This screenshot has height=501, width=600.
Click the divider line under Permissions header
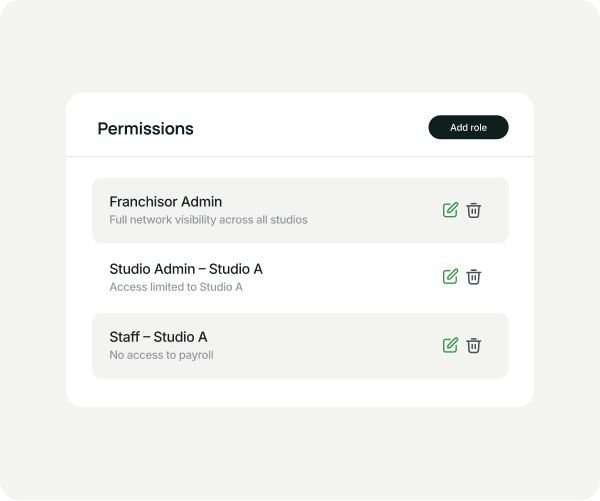[300, 157]
